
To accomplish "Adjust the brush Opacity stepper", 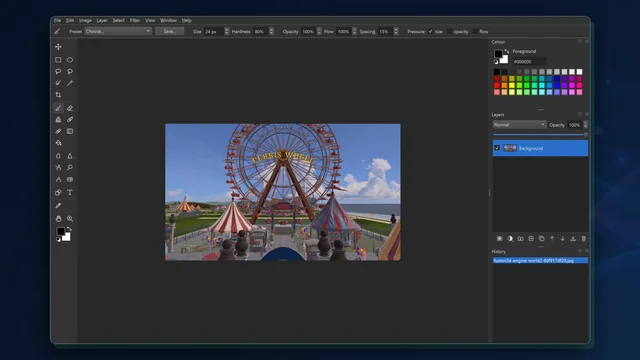I will pyautogui.click(x=319, y=31).
